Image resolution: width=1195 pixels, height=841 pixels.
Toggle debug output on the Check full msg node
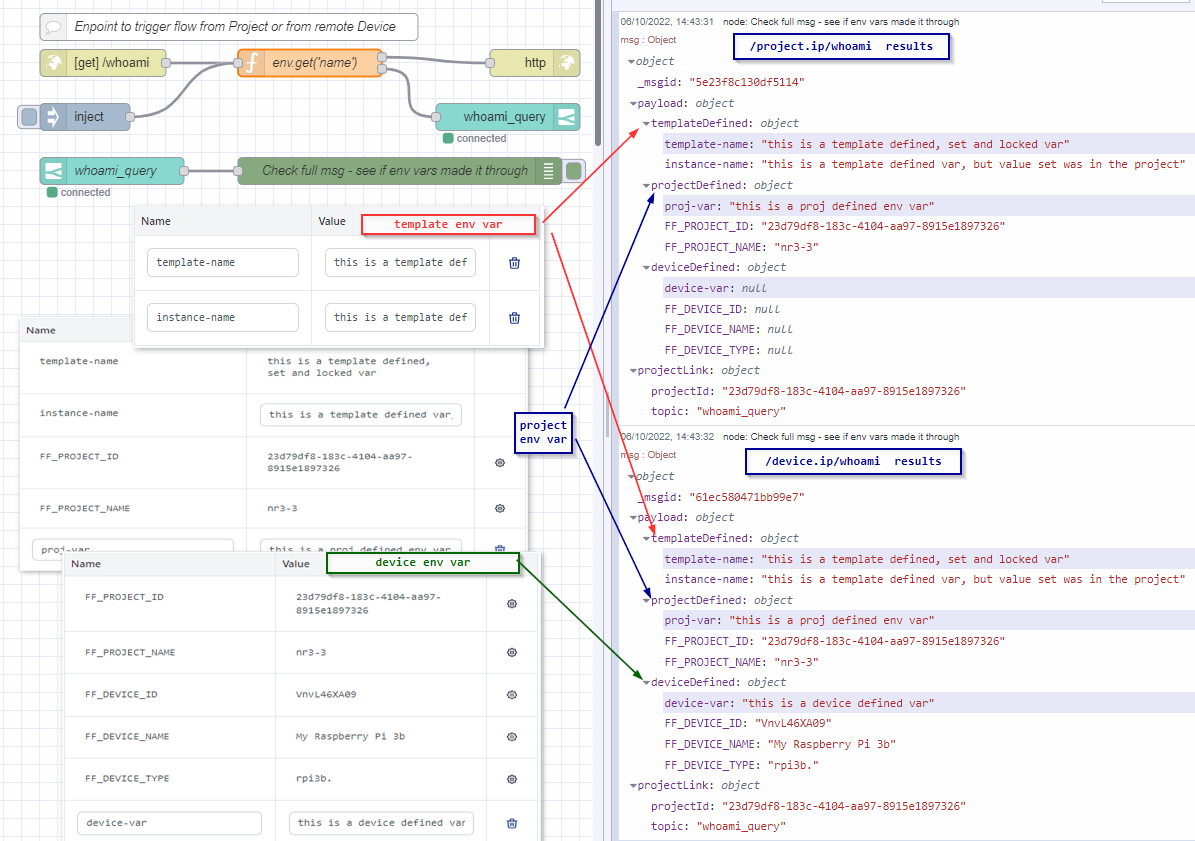pos(572,170)
